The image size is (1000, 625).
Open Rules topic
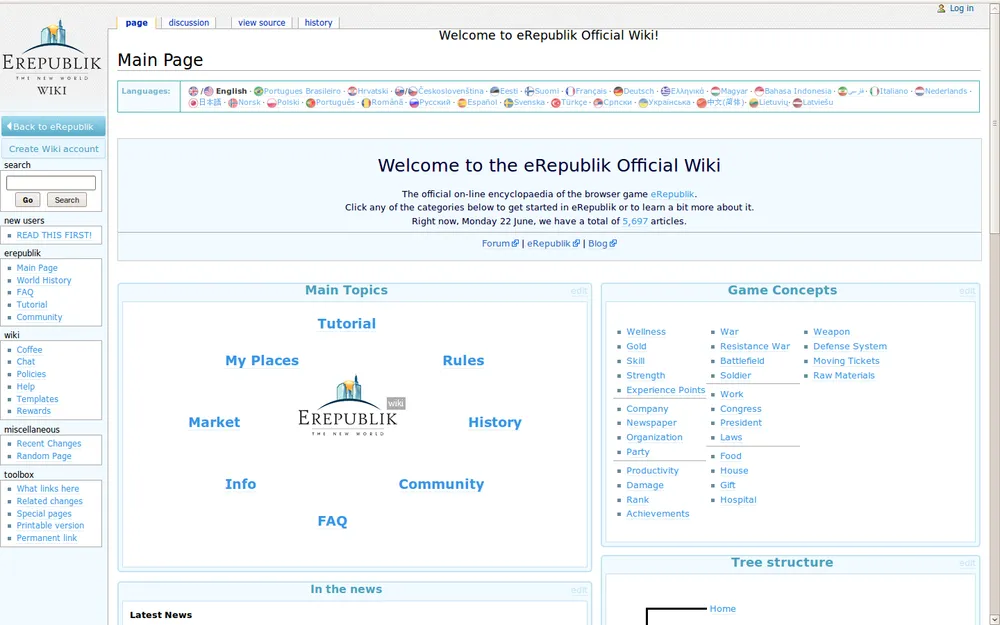(464, 360)
